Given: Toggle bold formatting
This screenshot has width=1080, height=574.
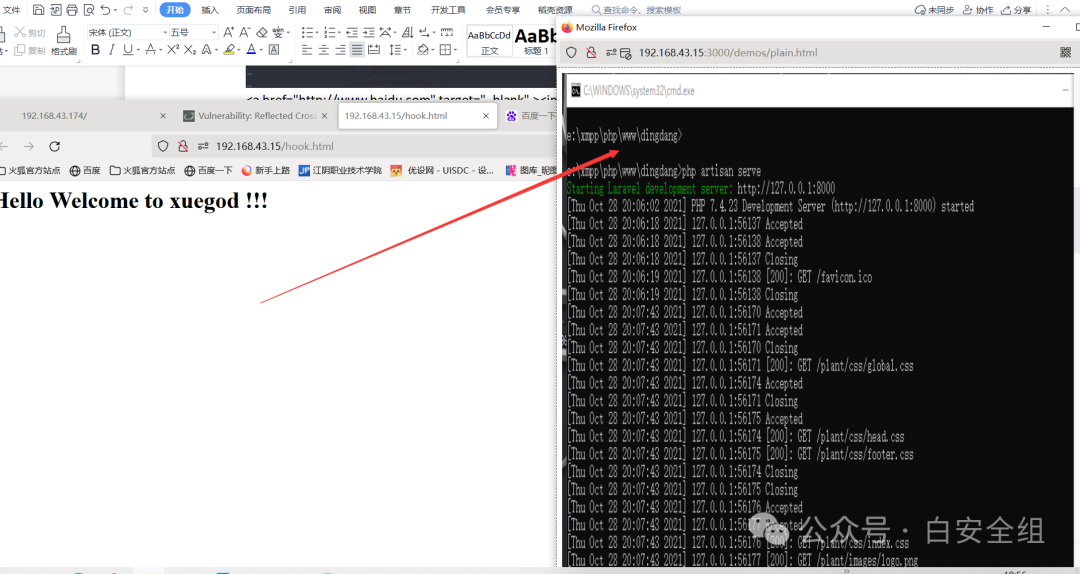Looking at the screenshot, I should point(95,50).
